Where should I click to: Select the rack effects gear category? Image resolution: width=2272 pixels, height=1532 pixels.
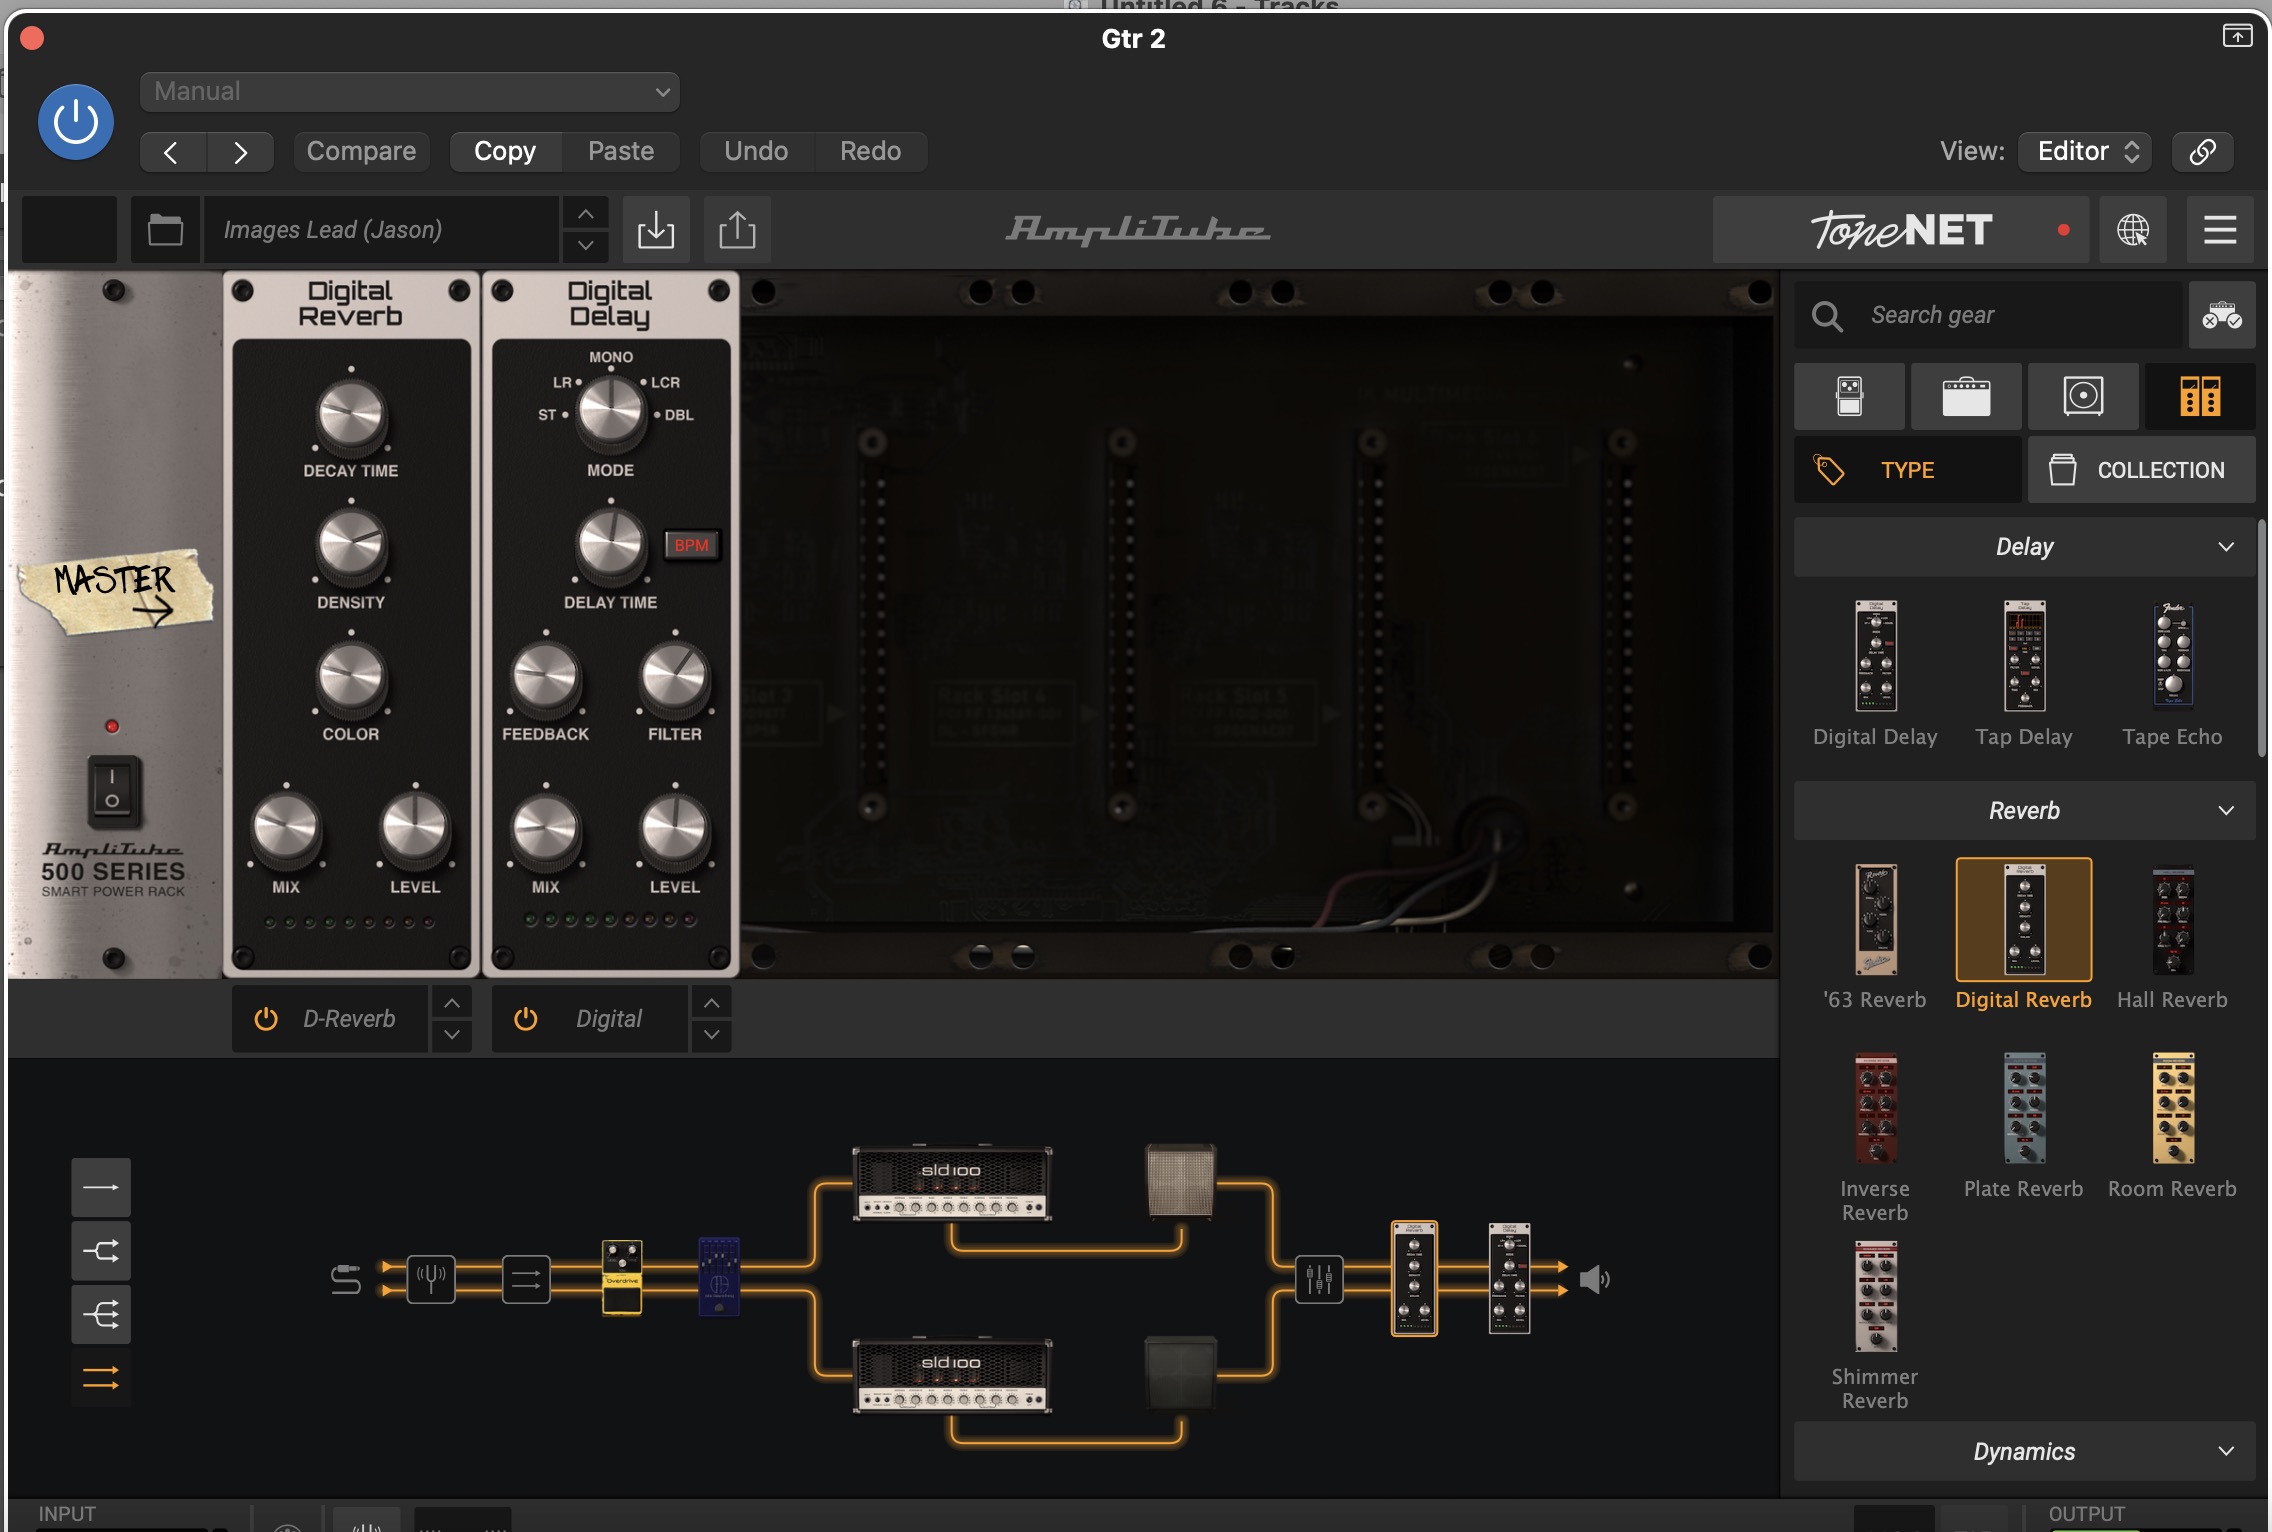(2200, 397)
